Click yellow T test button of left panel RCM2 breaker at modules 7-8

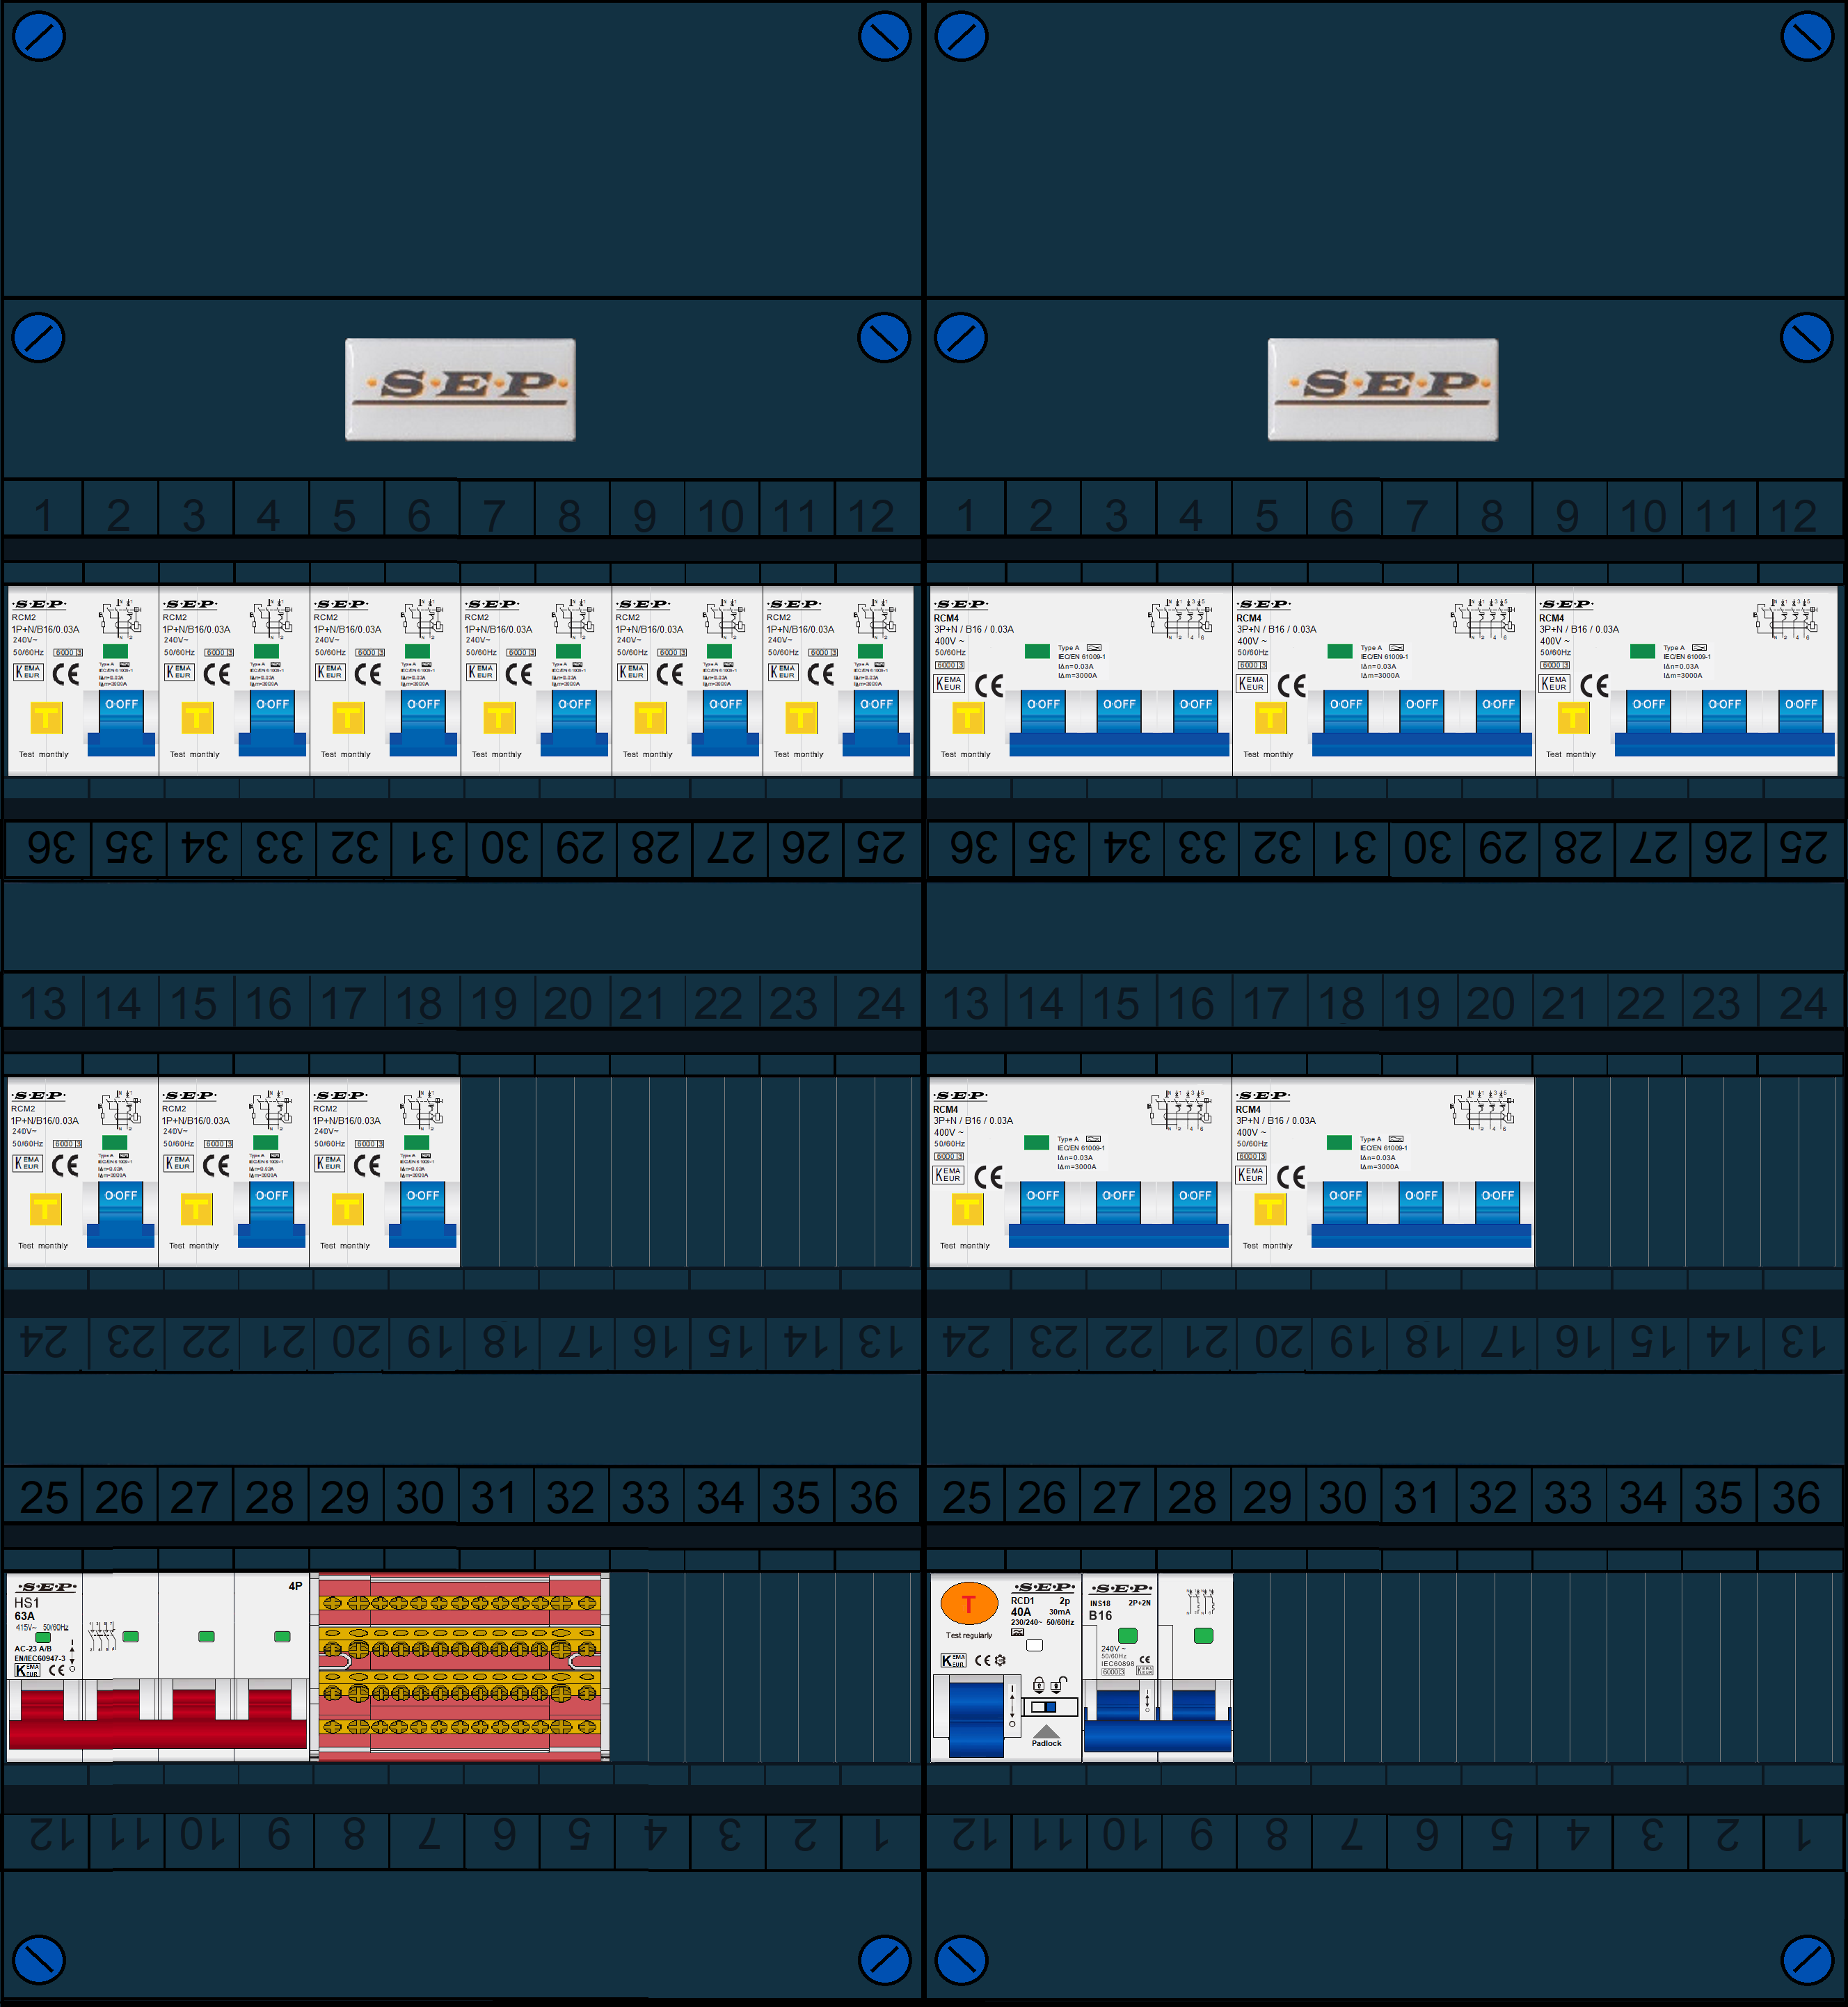tap(499, 717)
